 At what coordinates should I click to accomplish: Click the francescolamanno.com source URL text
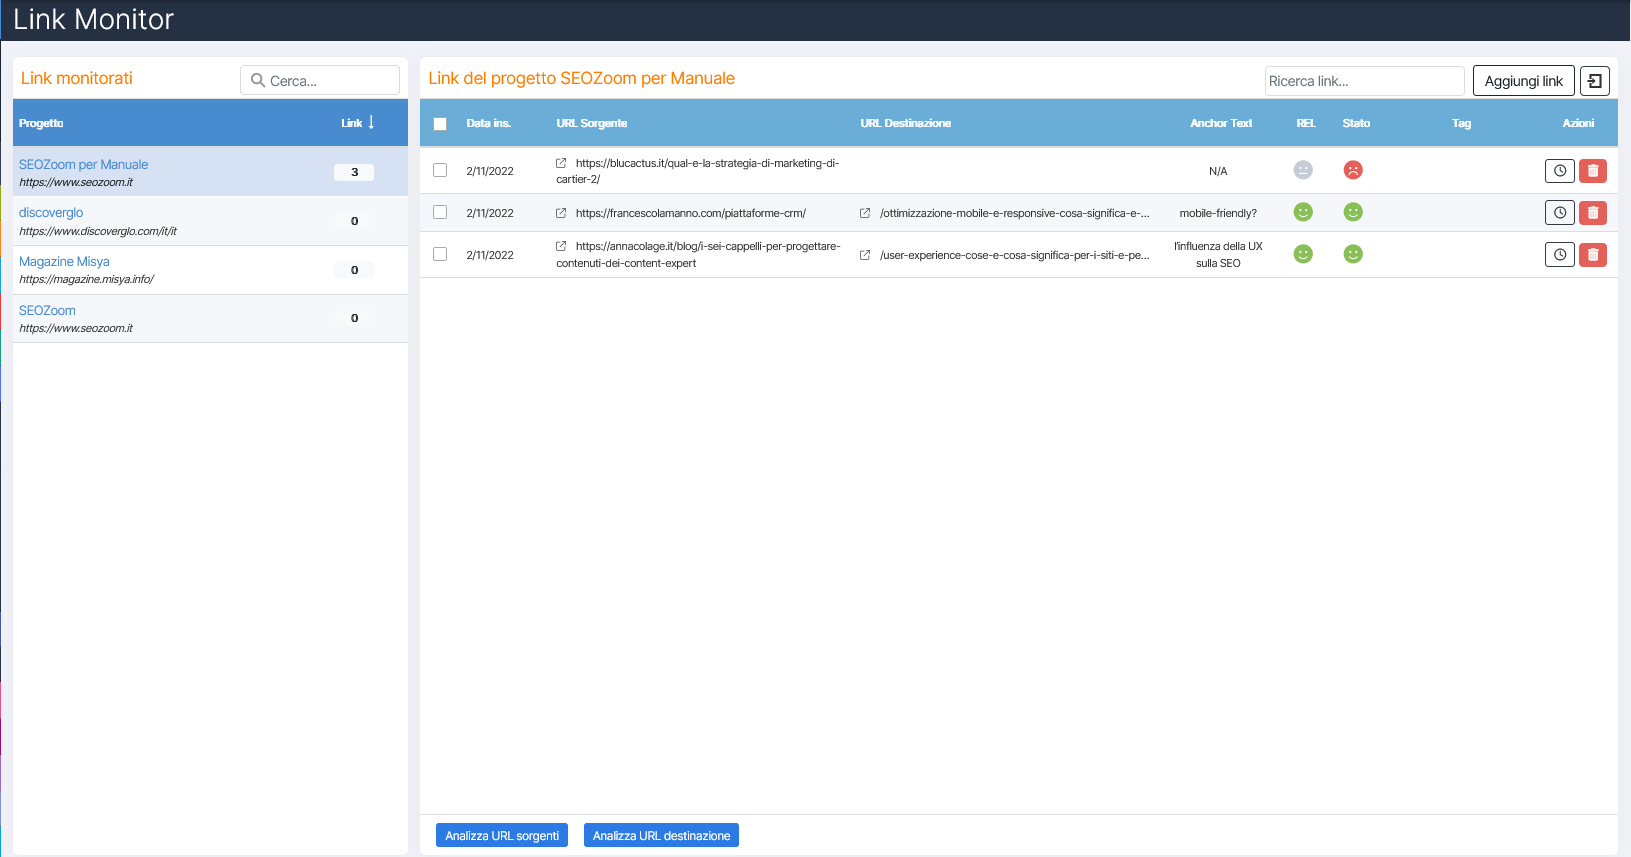[x=691, y=213]
